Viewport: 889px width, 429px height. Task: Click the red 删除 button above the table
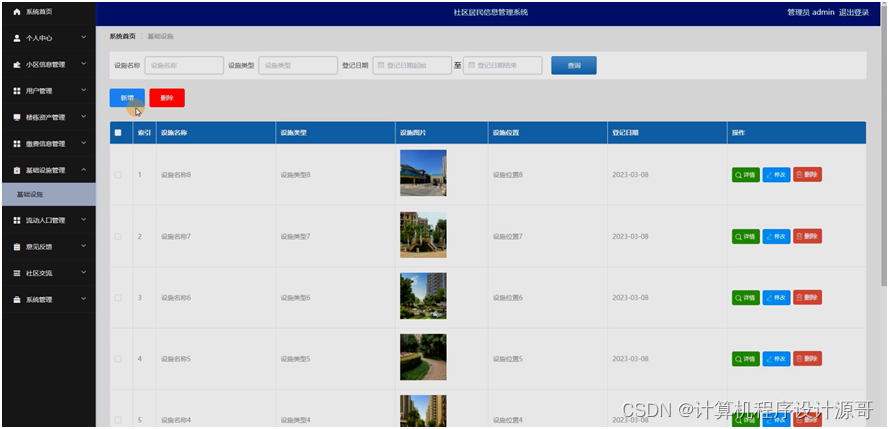tap(167, 98)
